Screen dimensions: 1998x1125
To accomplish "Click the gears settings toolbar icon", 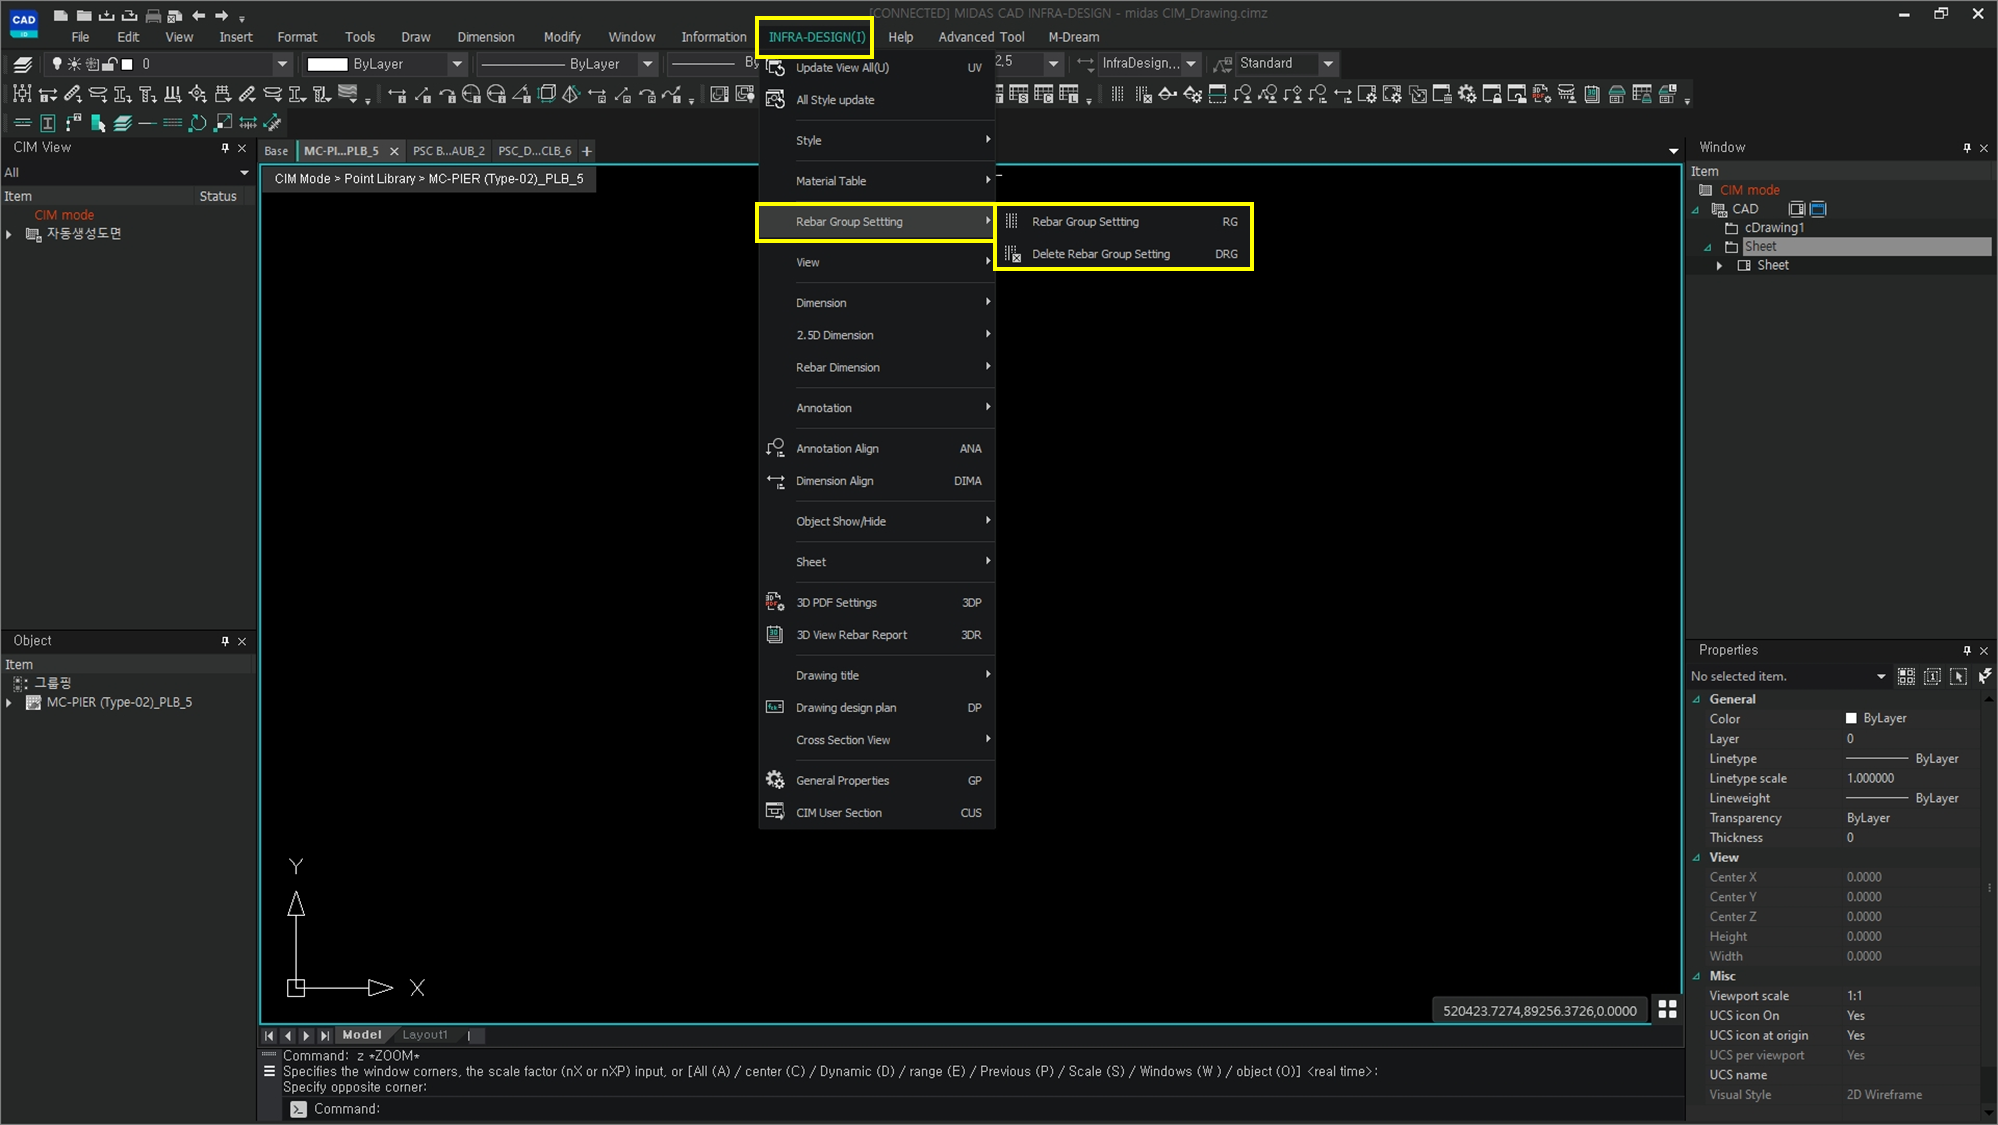I will (x=1467, y=94).
